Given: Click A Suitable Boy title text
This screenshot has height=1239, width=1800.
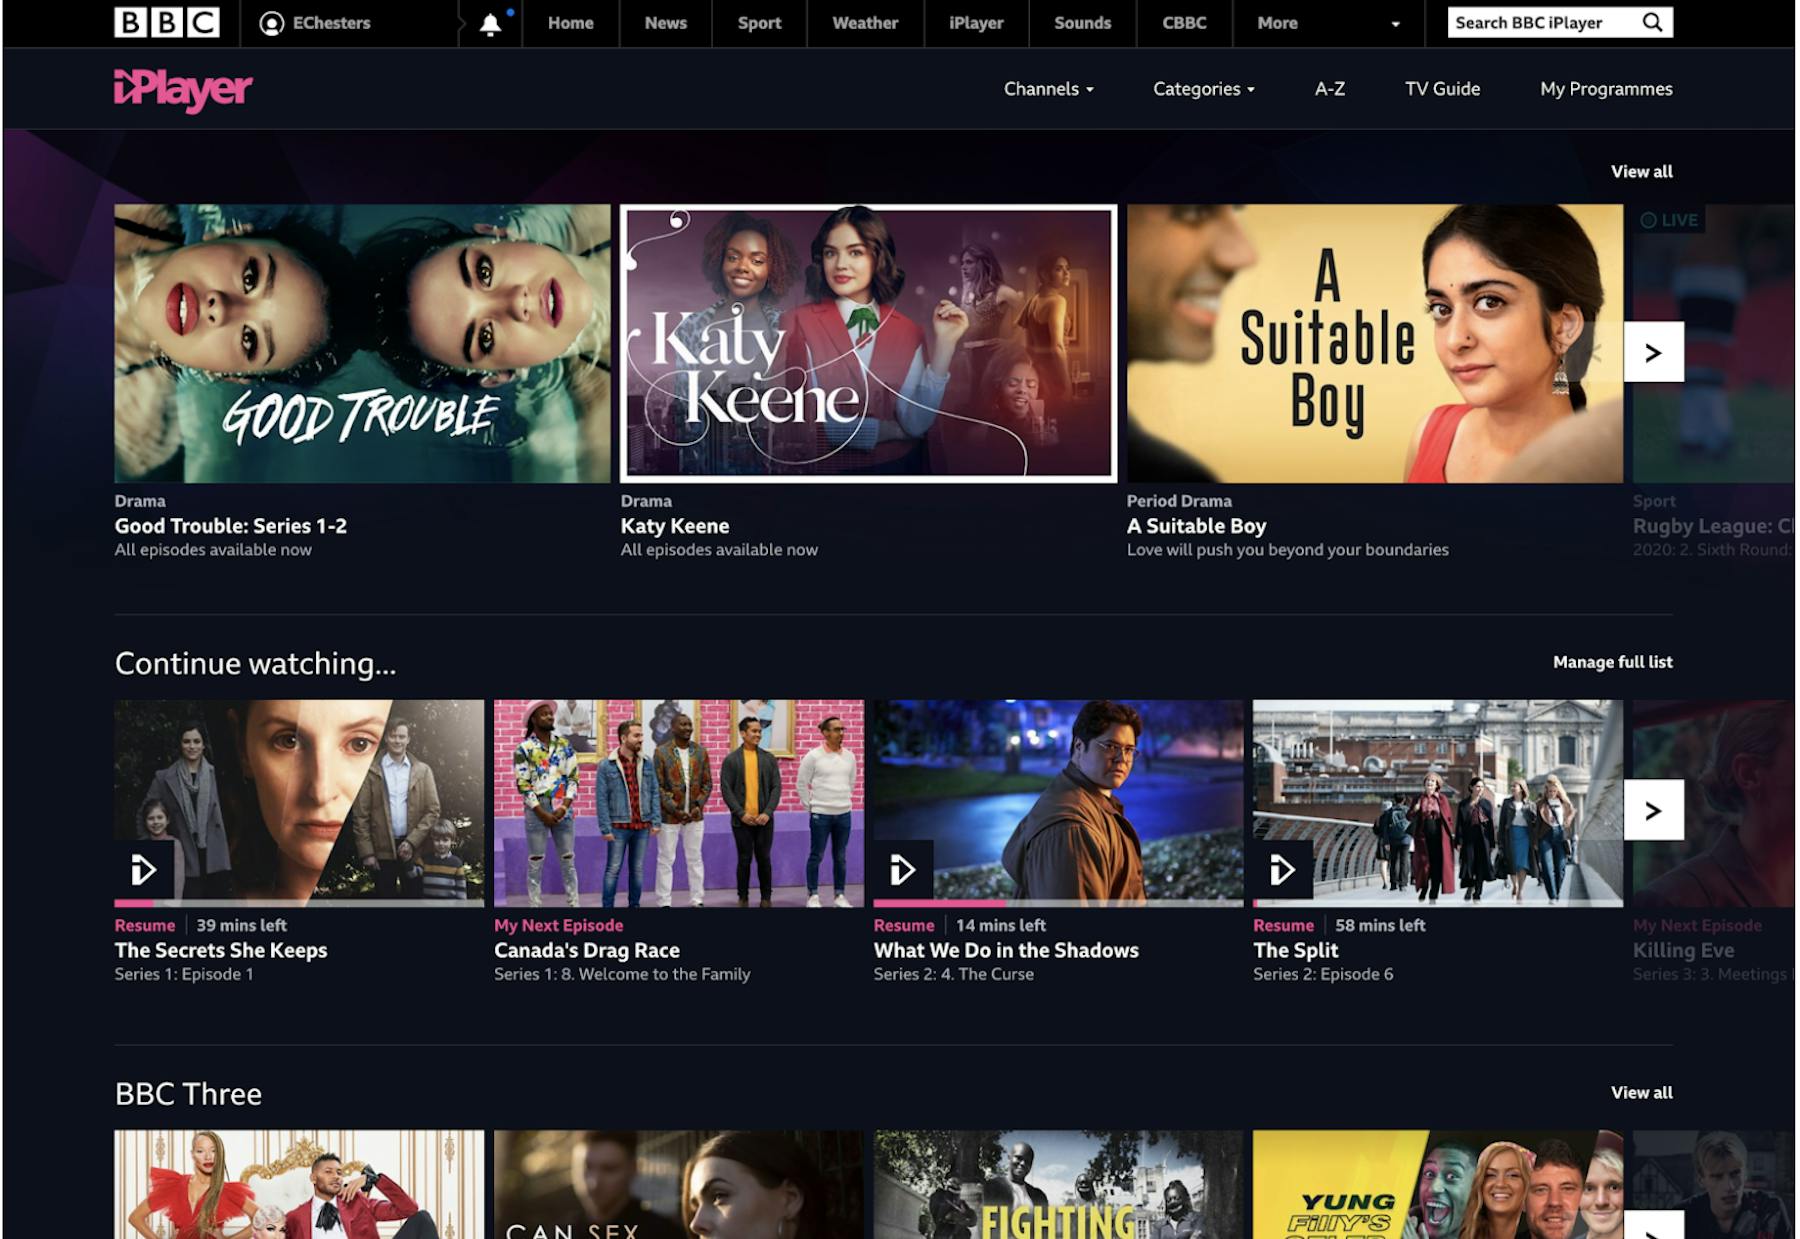Looking at the screenshot, I should [x=1196, y=526].
